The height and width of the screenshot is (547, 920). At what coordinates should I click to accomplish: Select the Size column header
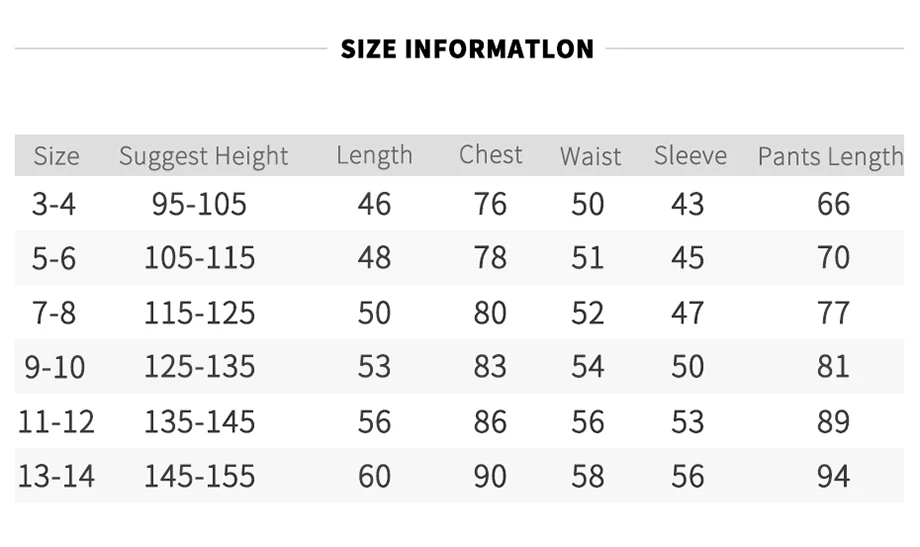pyautogui.click(x=56, y=156)
